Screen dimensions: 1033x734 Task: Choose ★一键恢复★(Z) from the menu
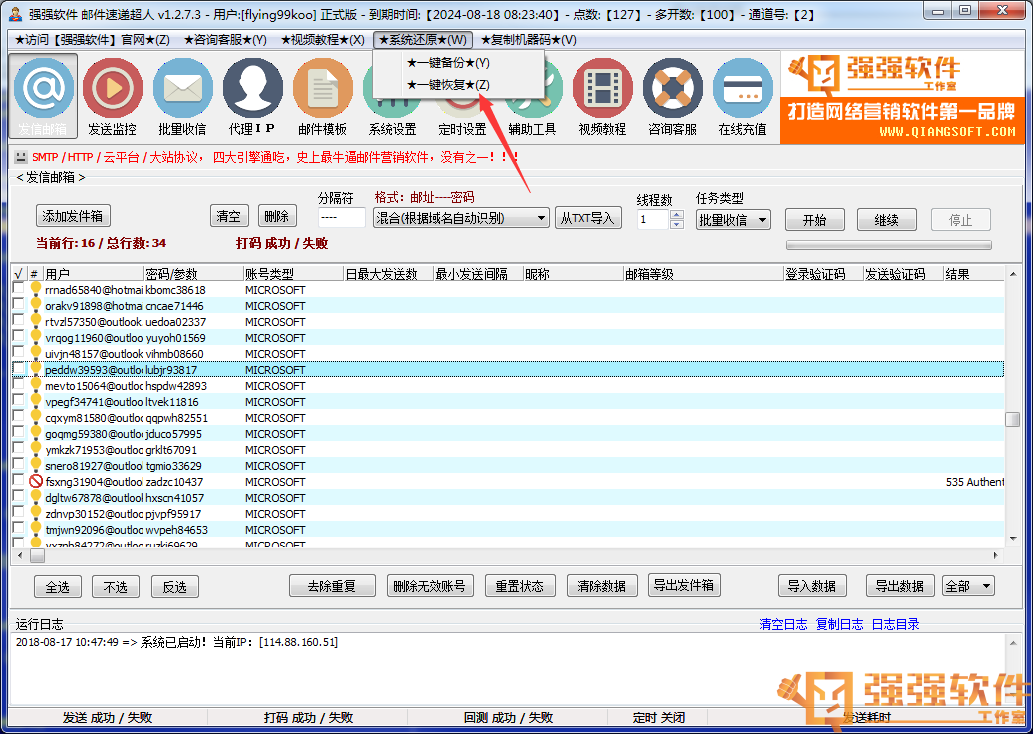449,85
